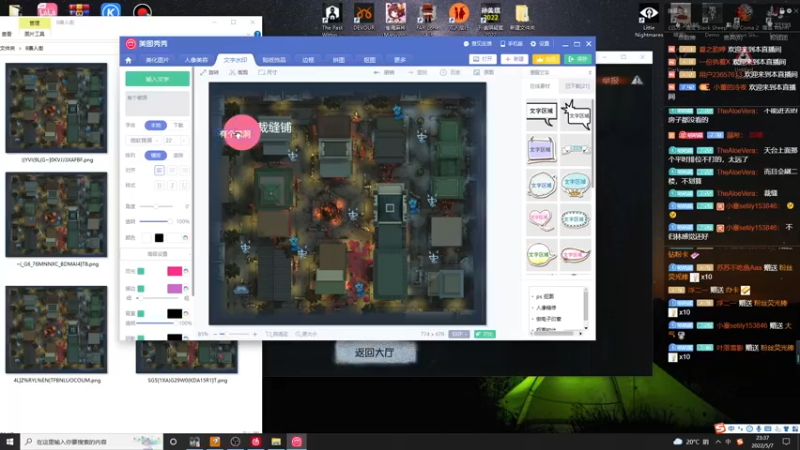Screen dimensions: 800x450
Task: Zoom in with the plus button
Action: 255,334
